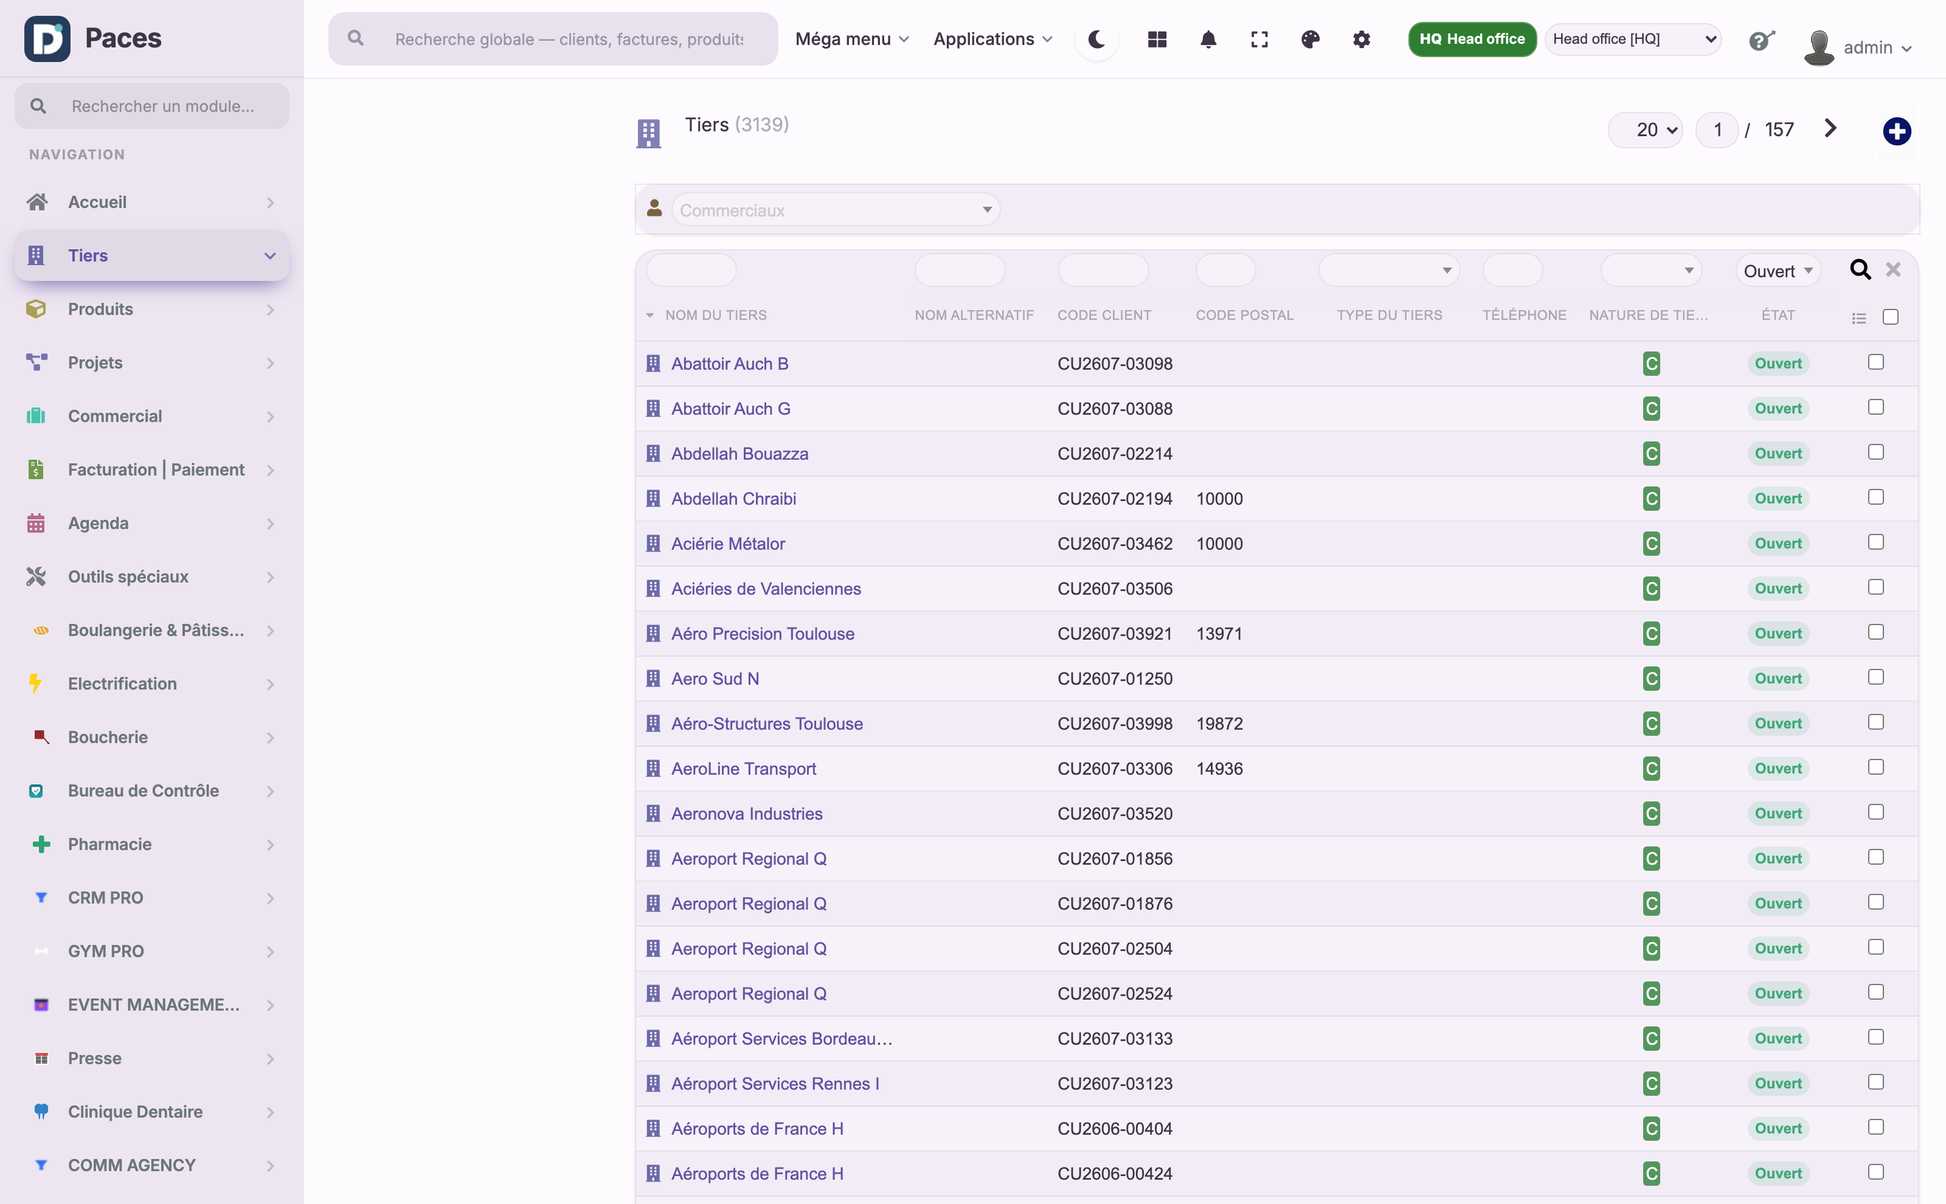
Task: Click the Produits box icon
Action: point(36,309)
